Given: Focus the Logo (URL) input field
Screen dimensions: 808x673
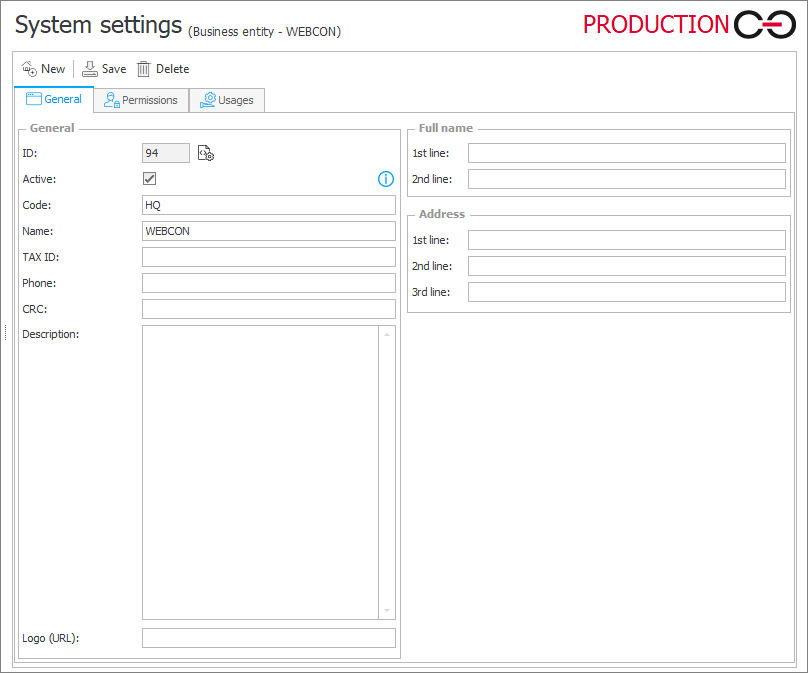Looking at the screenshot, I should 269,638.
